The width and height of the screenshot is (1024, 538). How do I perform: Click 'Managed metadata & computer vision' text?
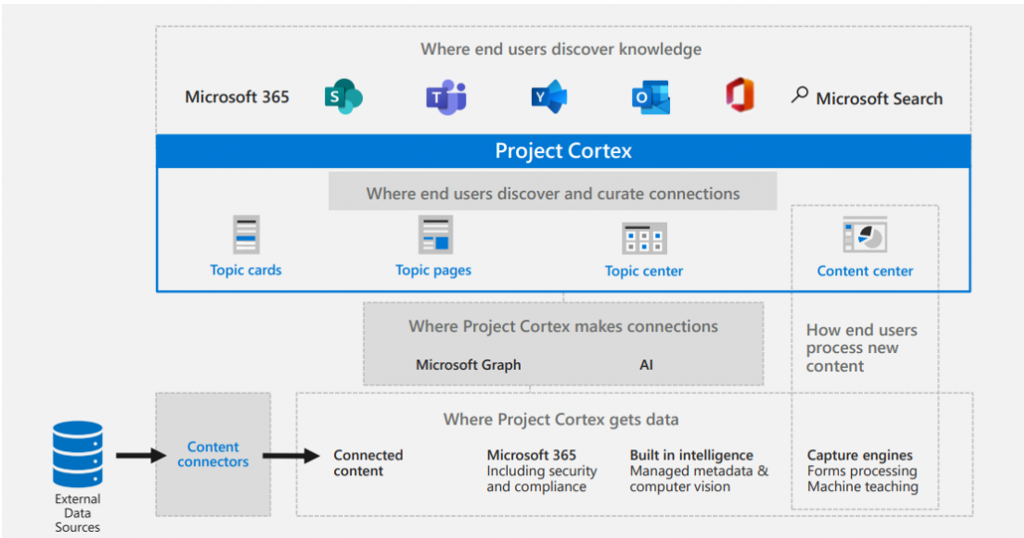click(699, 479)
